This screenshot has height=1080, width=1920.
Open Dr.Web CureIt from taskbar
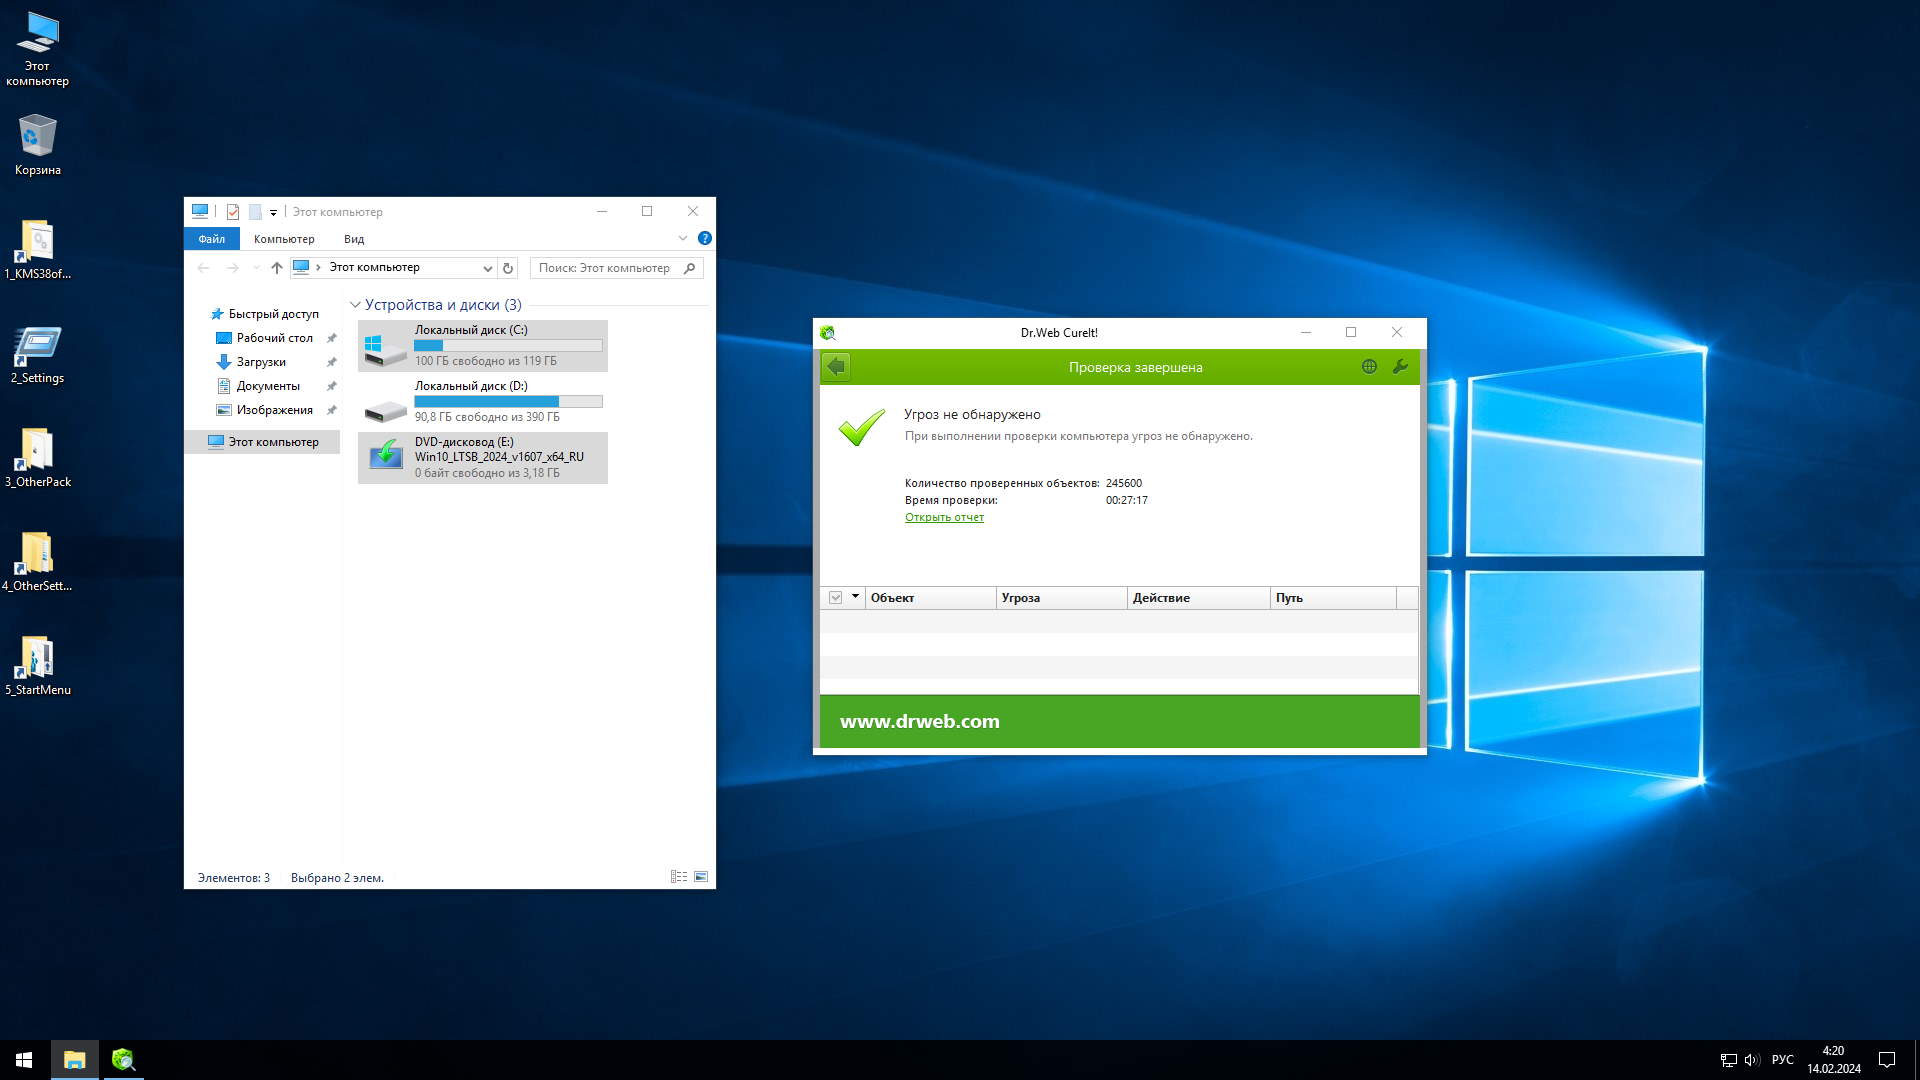pos(123,1060)
